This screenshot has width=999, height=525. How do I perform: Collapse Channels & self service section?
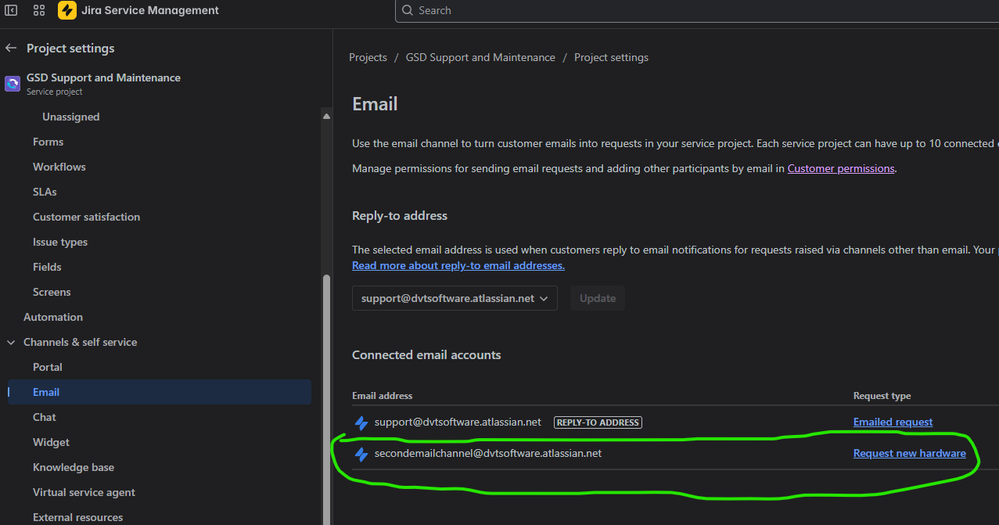(11, 342)
